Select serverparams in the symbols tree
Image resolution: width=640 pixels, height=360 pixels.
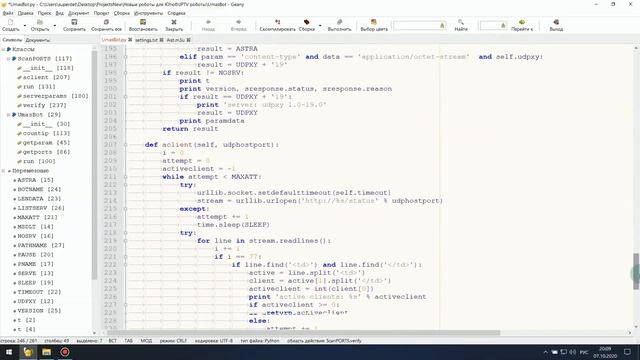tap(56, 96)
